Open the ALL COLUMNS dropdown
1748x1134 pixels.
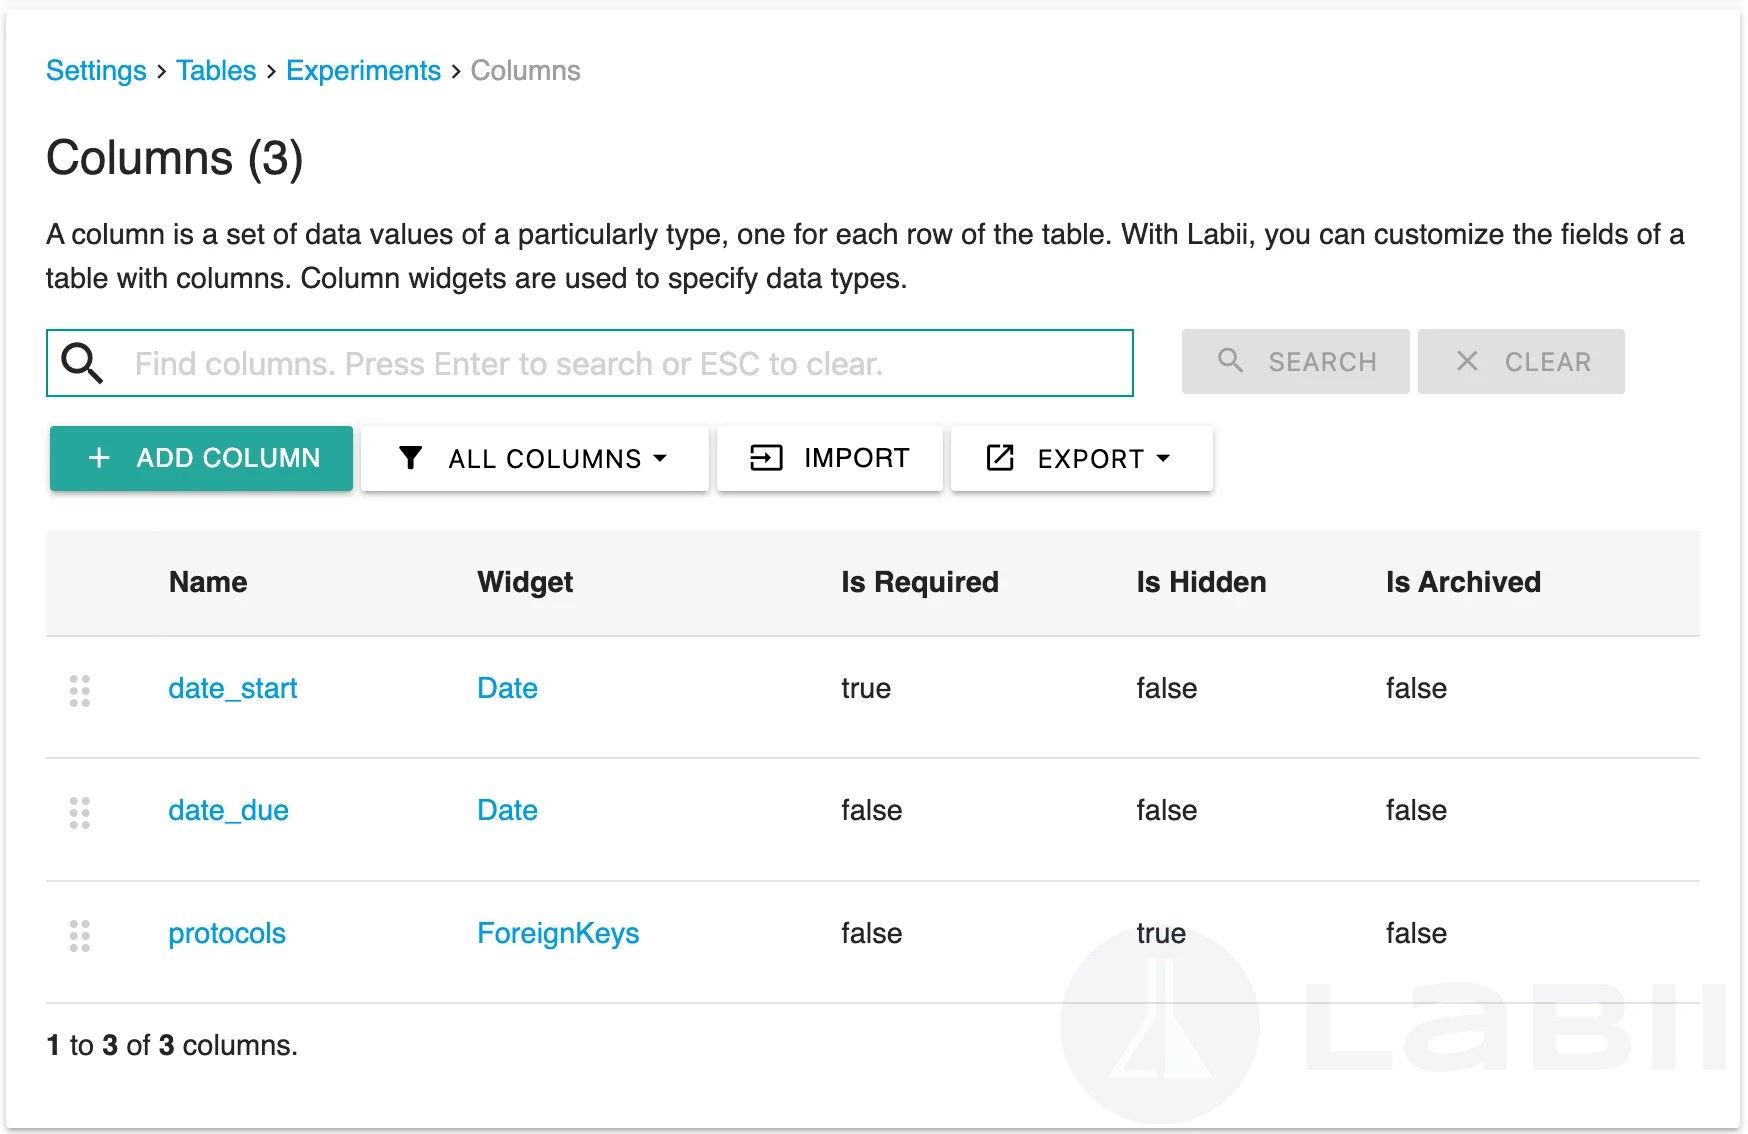535,458
